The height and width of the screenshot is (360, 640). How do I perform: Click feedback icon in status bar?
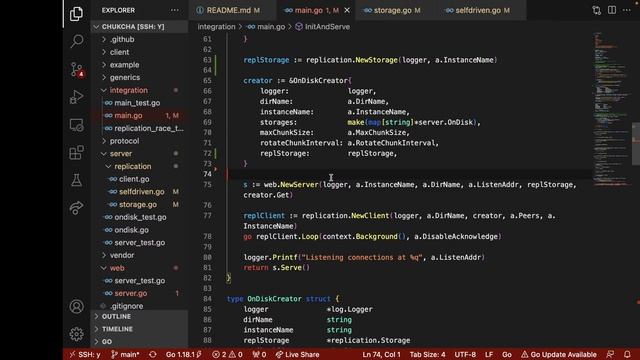pos(610,354)
